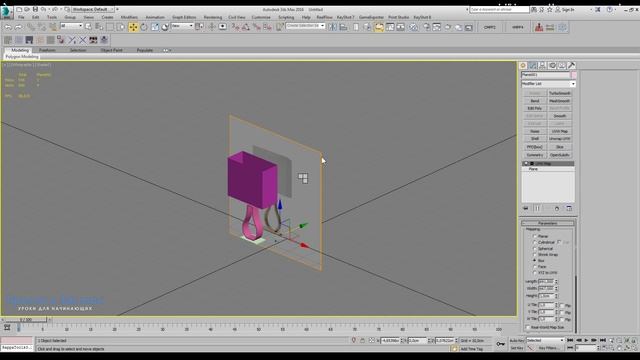Open the Modifiers menu

[x=129, y=17]
